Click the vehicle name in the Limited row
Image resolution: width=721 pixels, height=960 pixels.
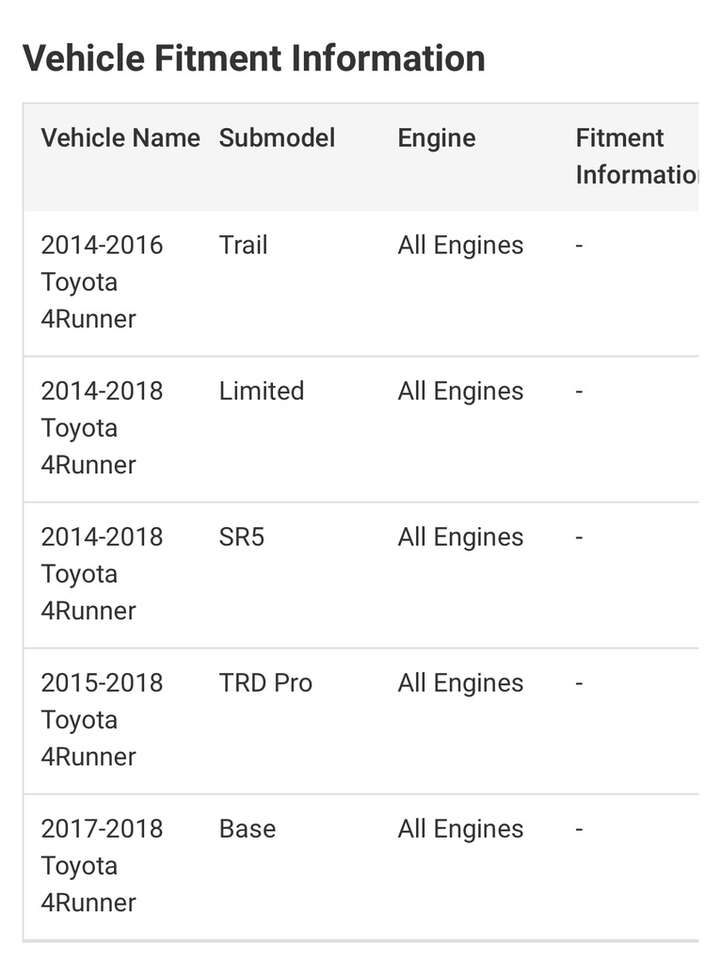[x=101, y=428]
